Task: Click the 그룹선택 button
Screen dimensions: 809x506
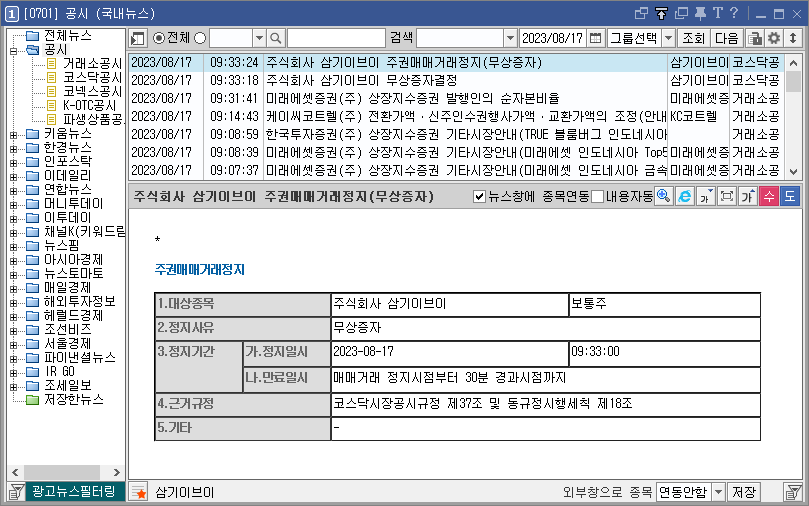Action: (634, 38)
